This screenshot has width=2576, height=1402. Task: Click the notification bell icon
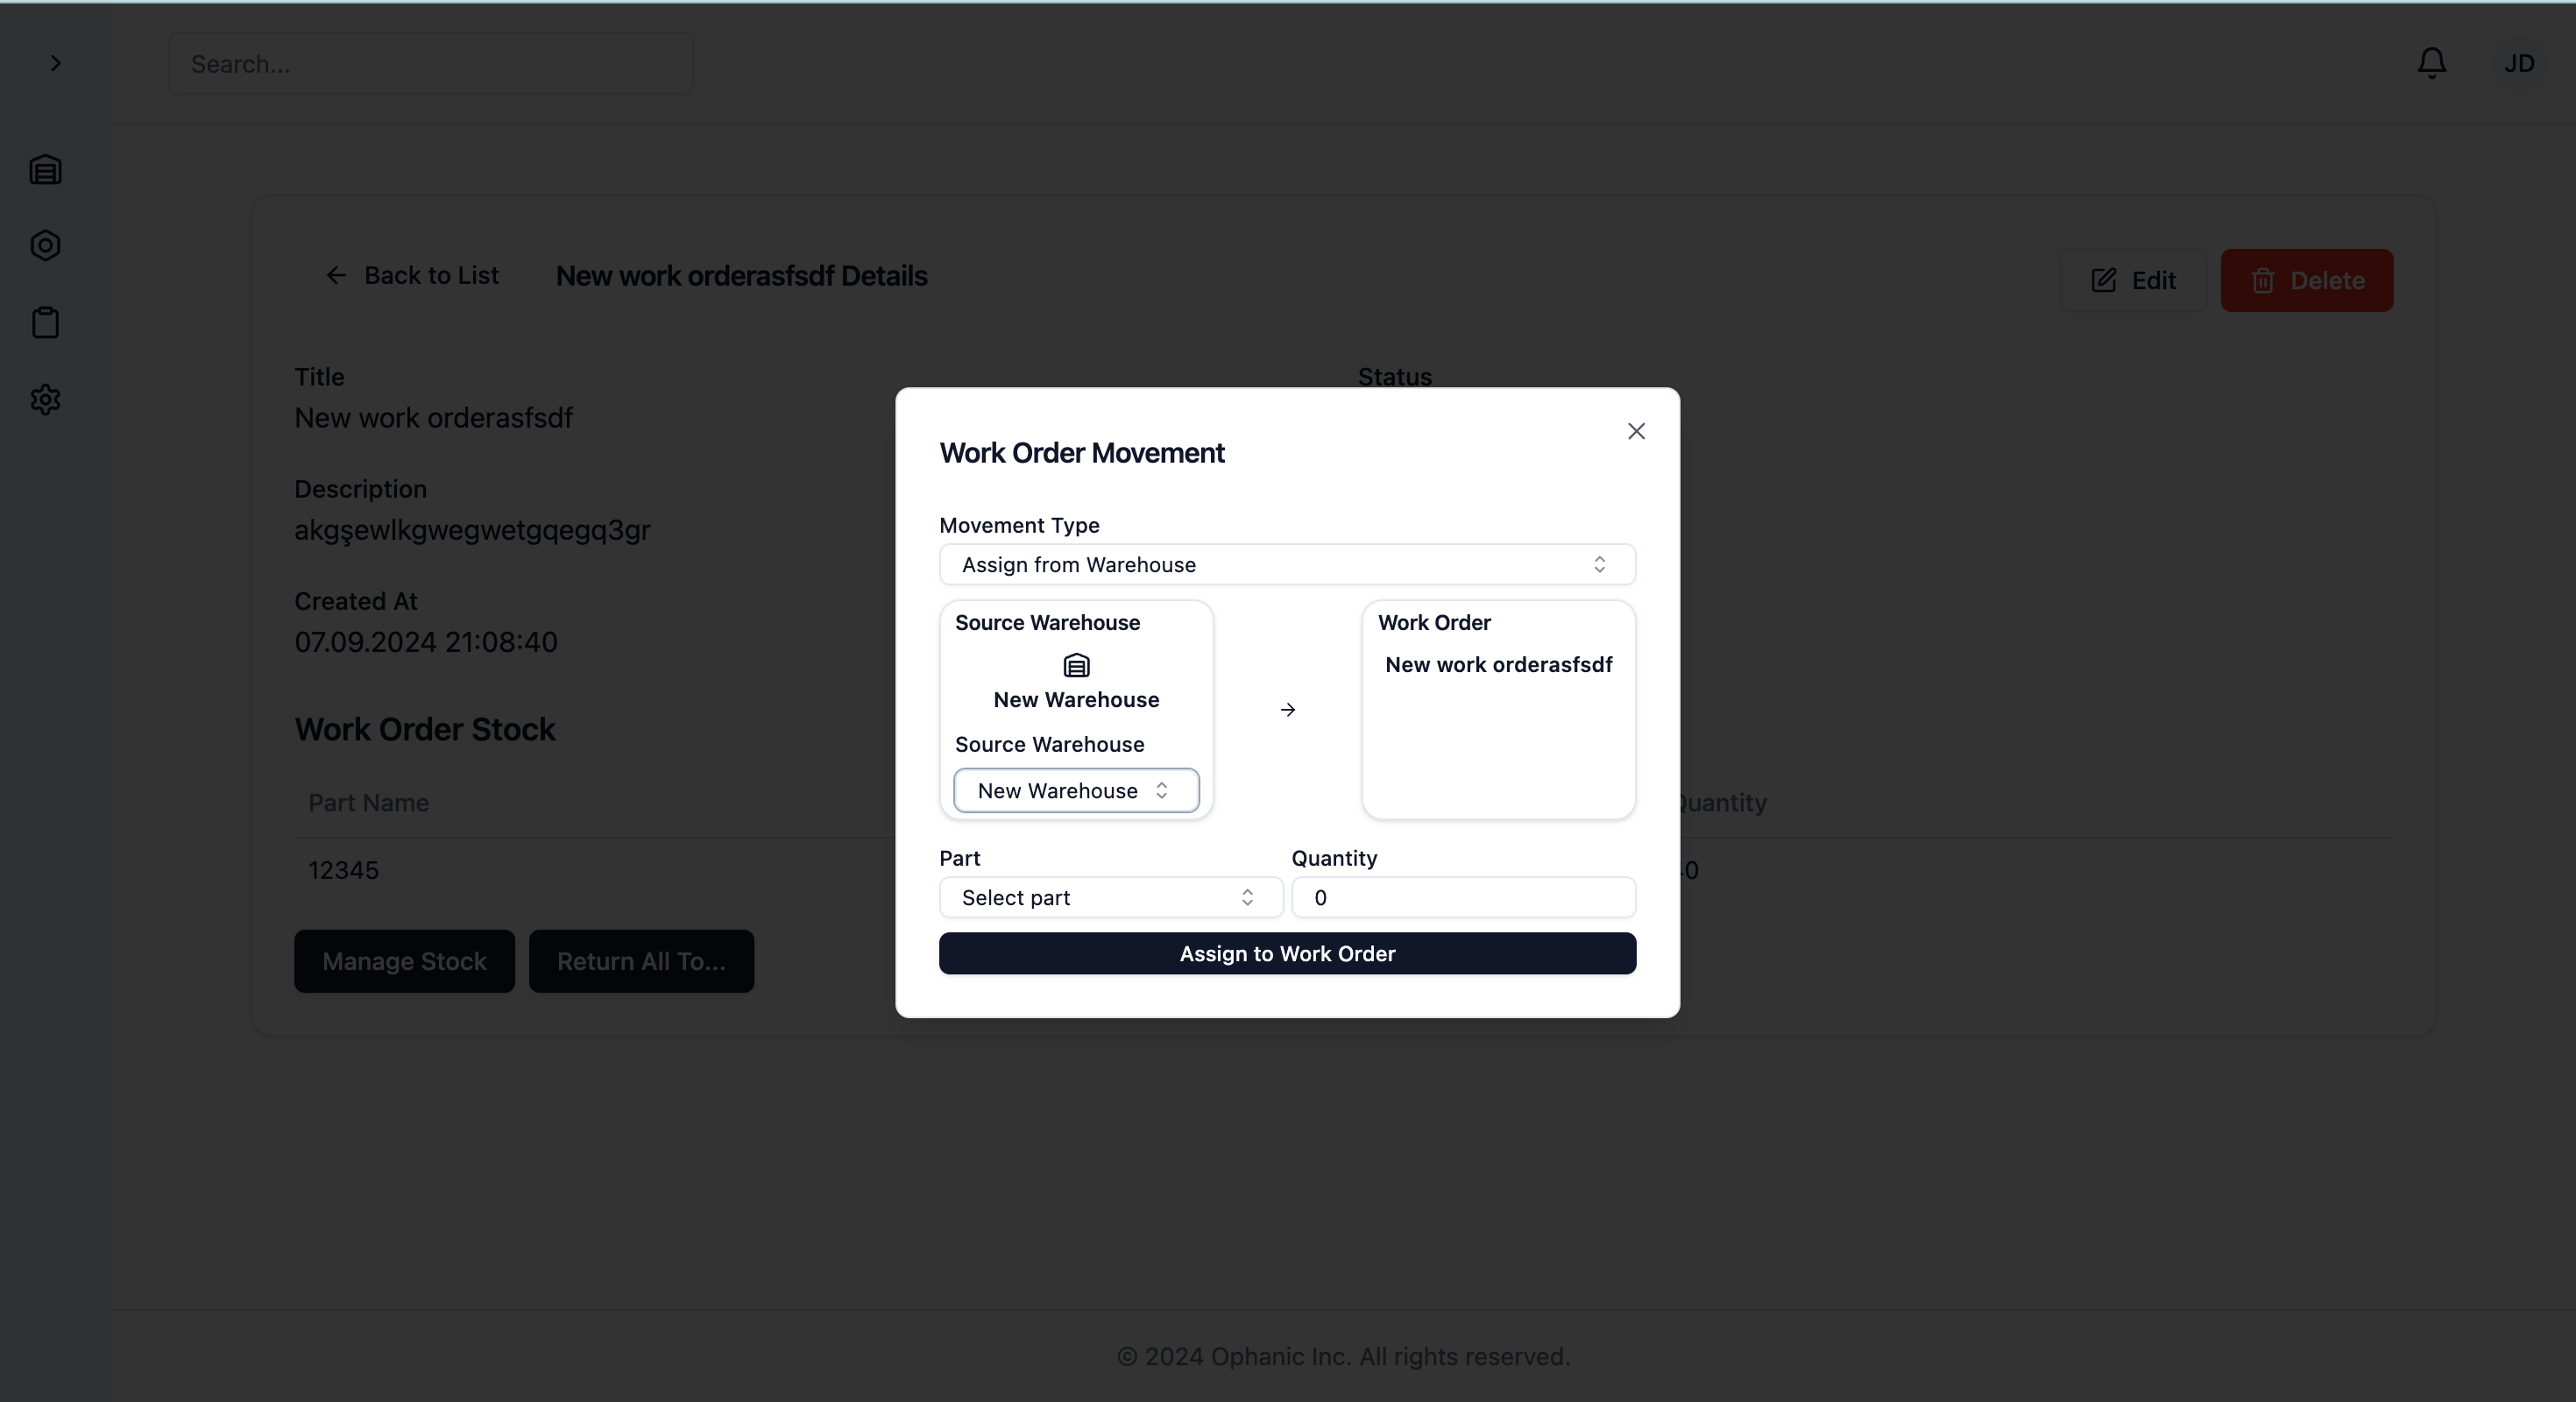coord(2431,62)
